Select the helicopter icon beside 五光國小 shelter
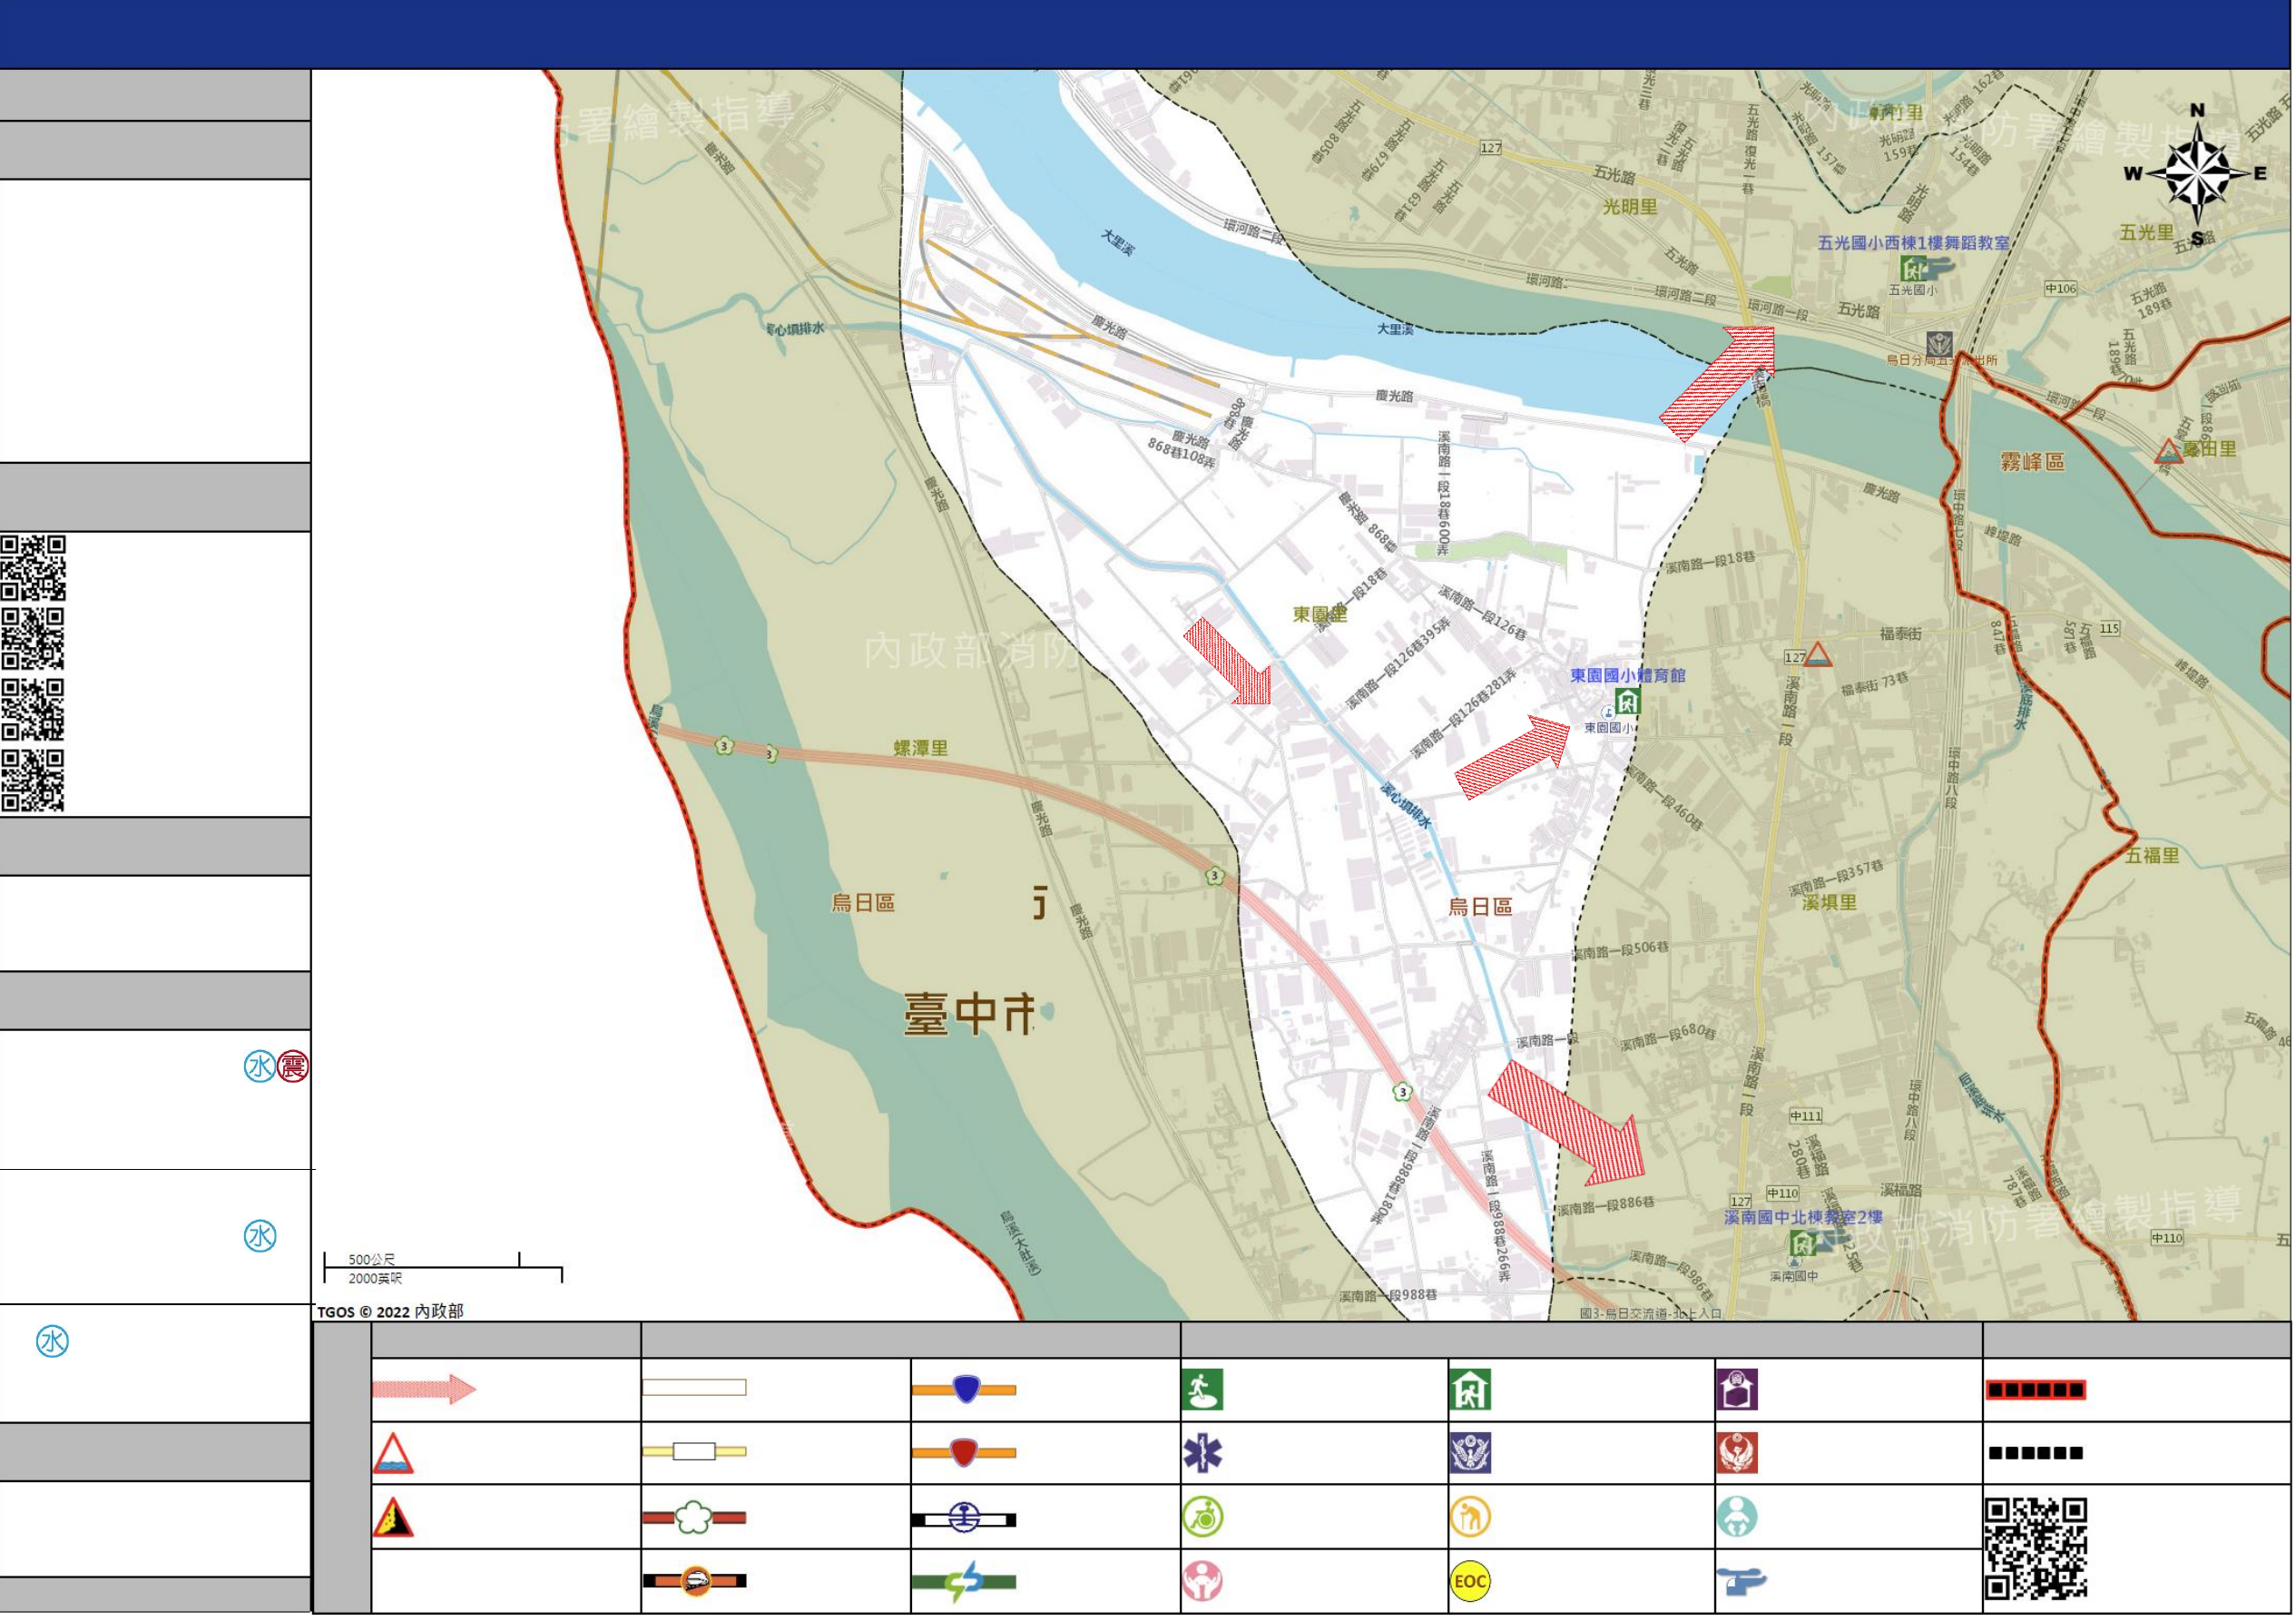2296x1621 pixels. click(x=1940, y=266)
